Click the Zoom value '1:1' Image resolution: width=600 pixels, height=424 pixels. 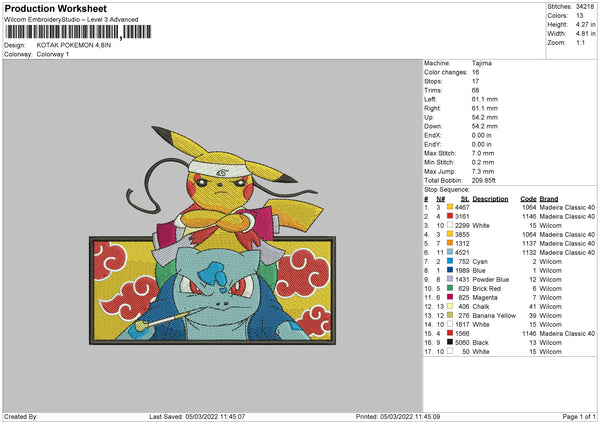coord(580,42)
